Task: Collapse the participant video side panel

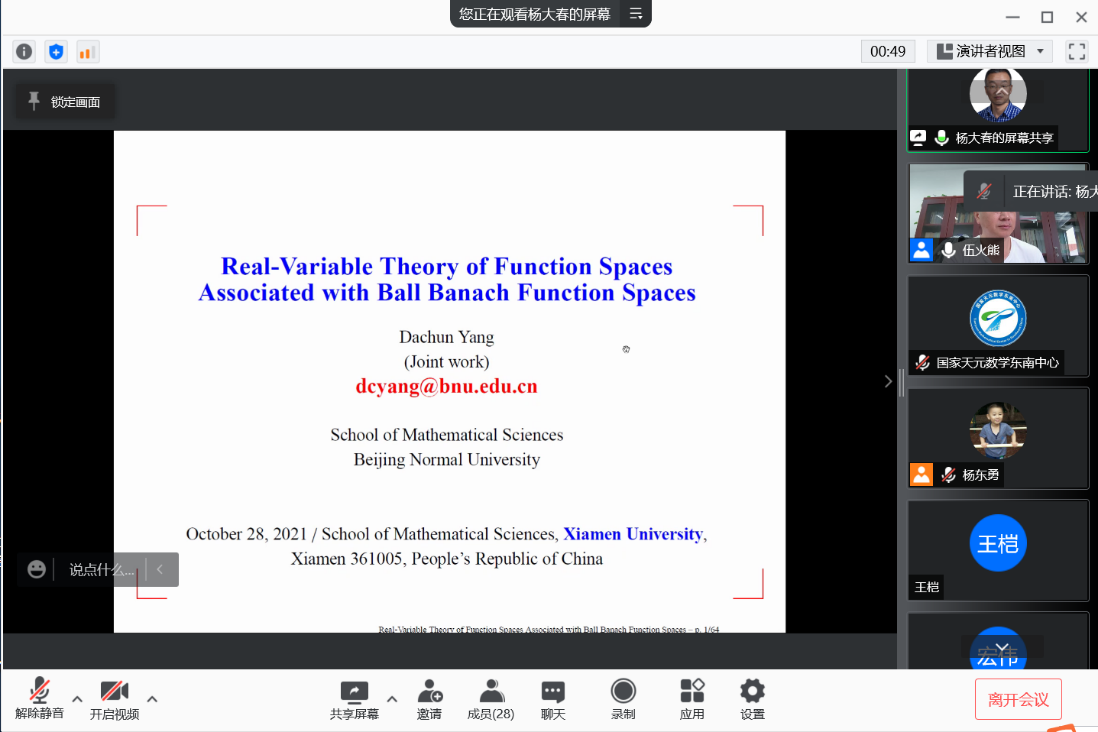Action: click(x=888, y=381)
